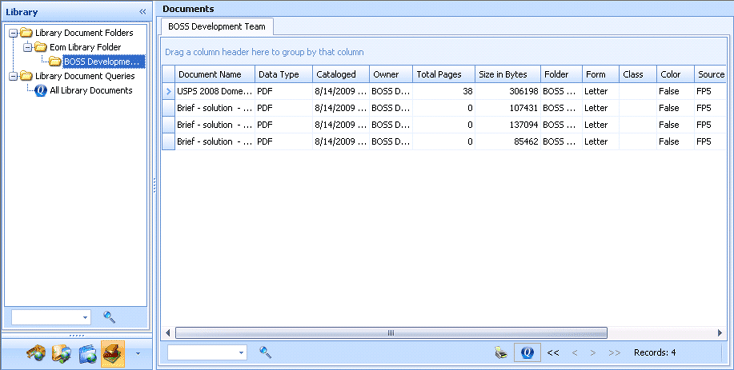This screenshot has height=370, width=734.
Task: Sort by Size in Bytes column header
Action: click(x=508, y=74)
